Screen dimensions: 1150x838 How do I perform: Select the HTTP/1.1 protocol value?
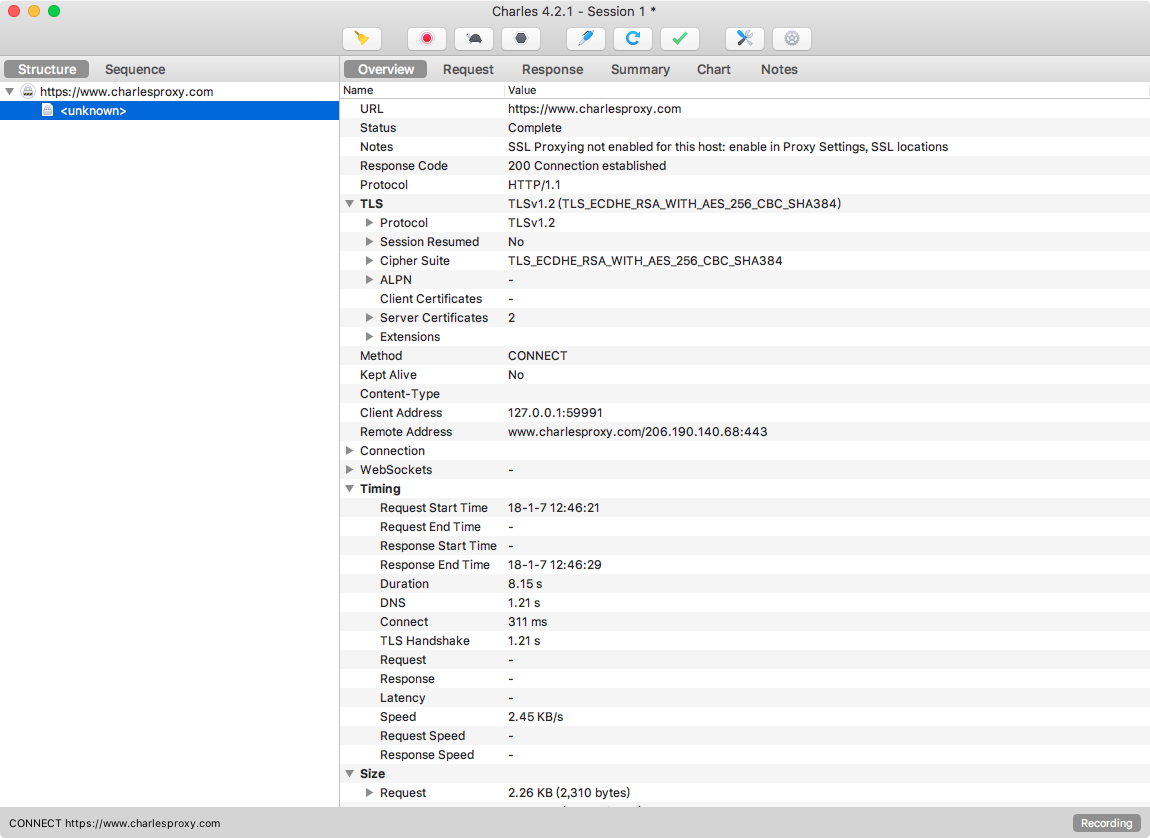[x=534, y=185]
